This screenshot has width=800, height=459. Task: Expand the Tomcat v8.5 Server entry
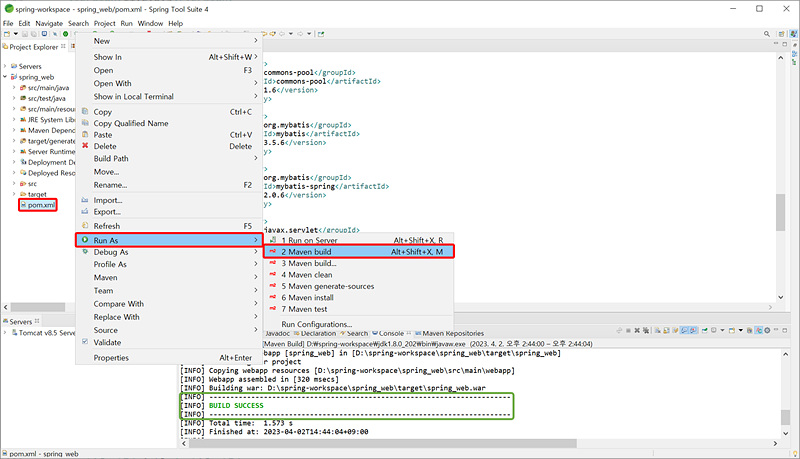5,333
